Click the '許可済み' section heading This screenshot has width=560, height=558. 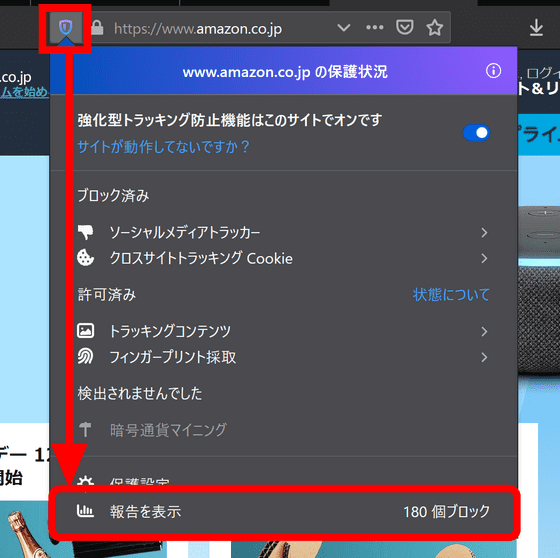pyautogui.click(x=107, y=295)
